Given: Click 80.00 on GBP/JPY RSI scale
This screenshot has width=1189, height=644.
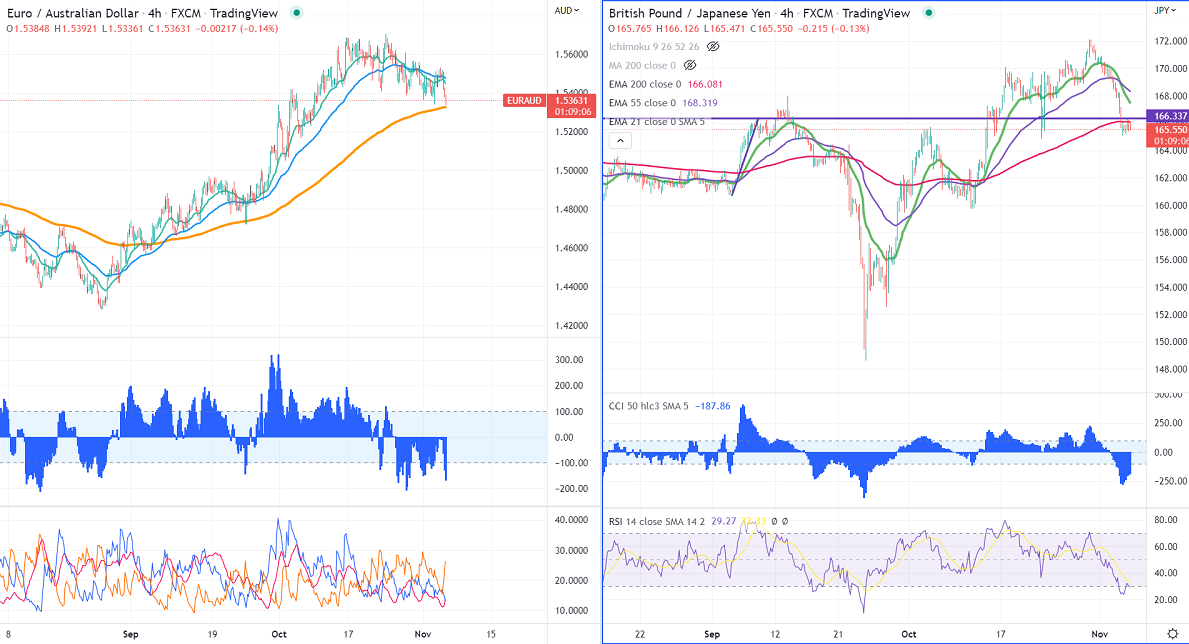Looking at the screenshot, I should (1166, 520).
